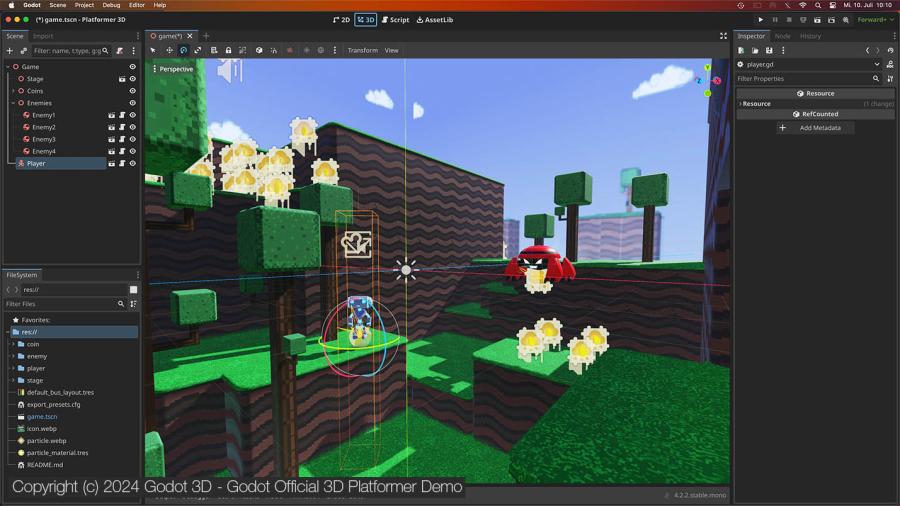Click the Save resource floppy icon in Inspector

(x=769, y=50)
